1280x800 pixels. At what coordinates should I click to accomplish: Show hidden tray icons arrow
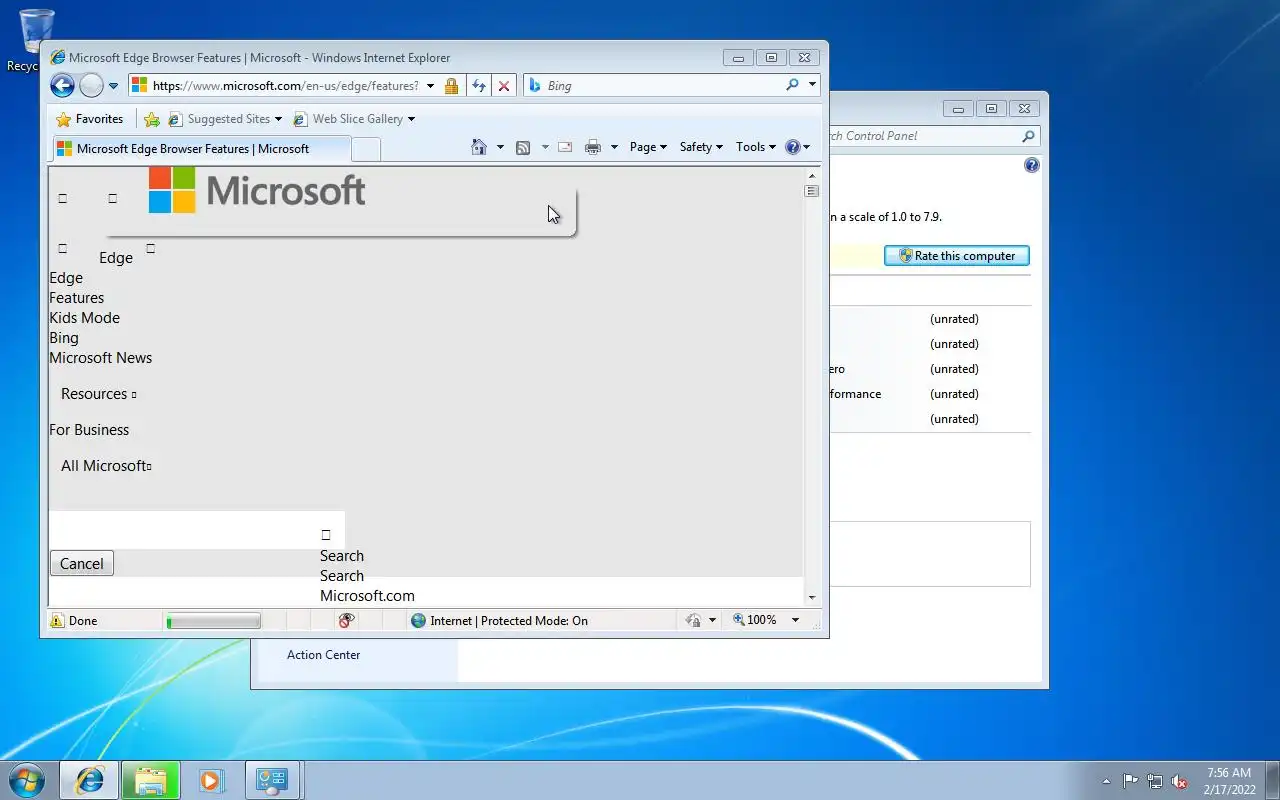click(x=1106, y=781)
